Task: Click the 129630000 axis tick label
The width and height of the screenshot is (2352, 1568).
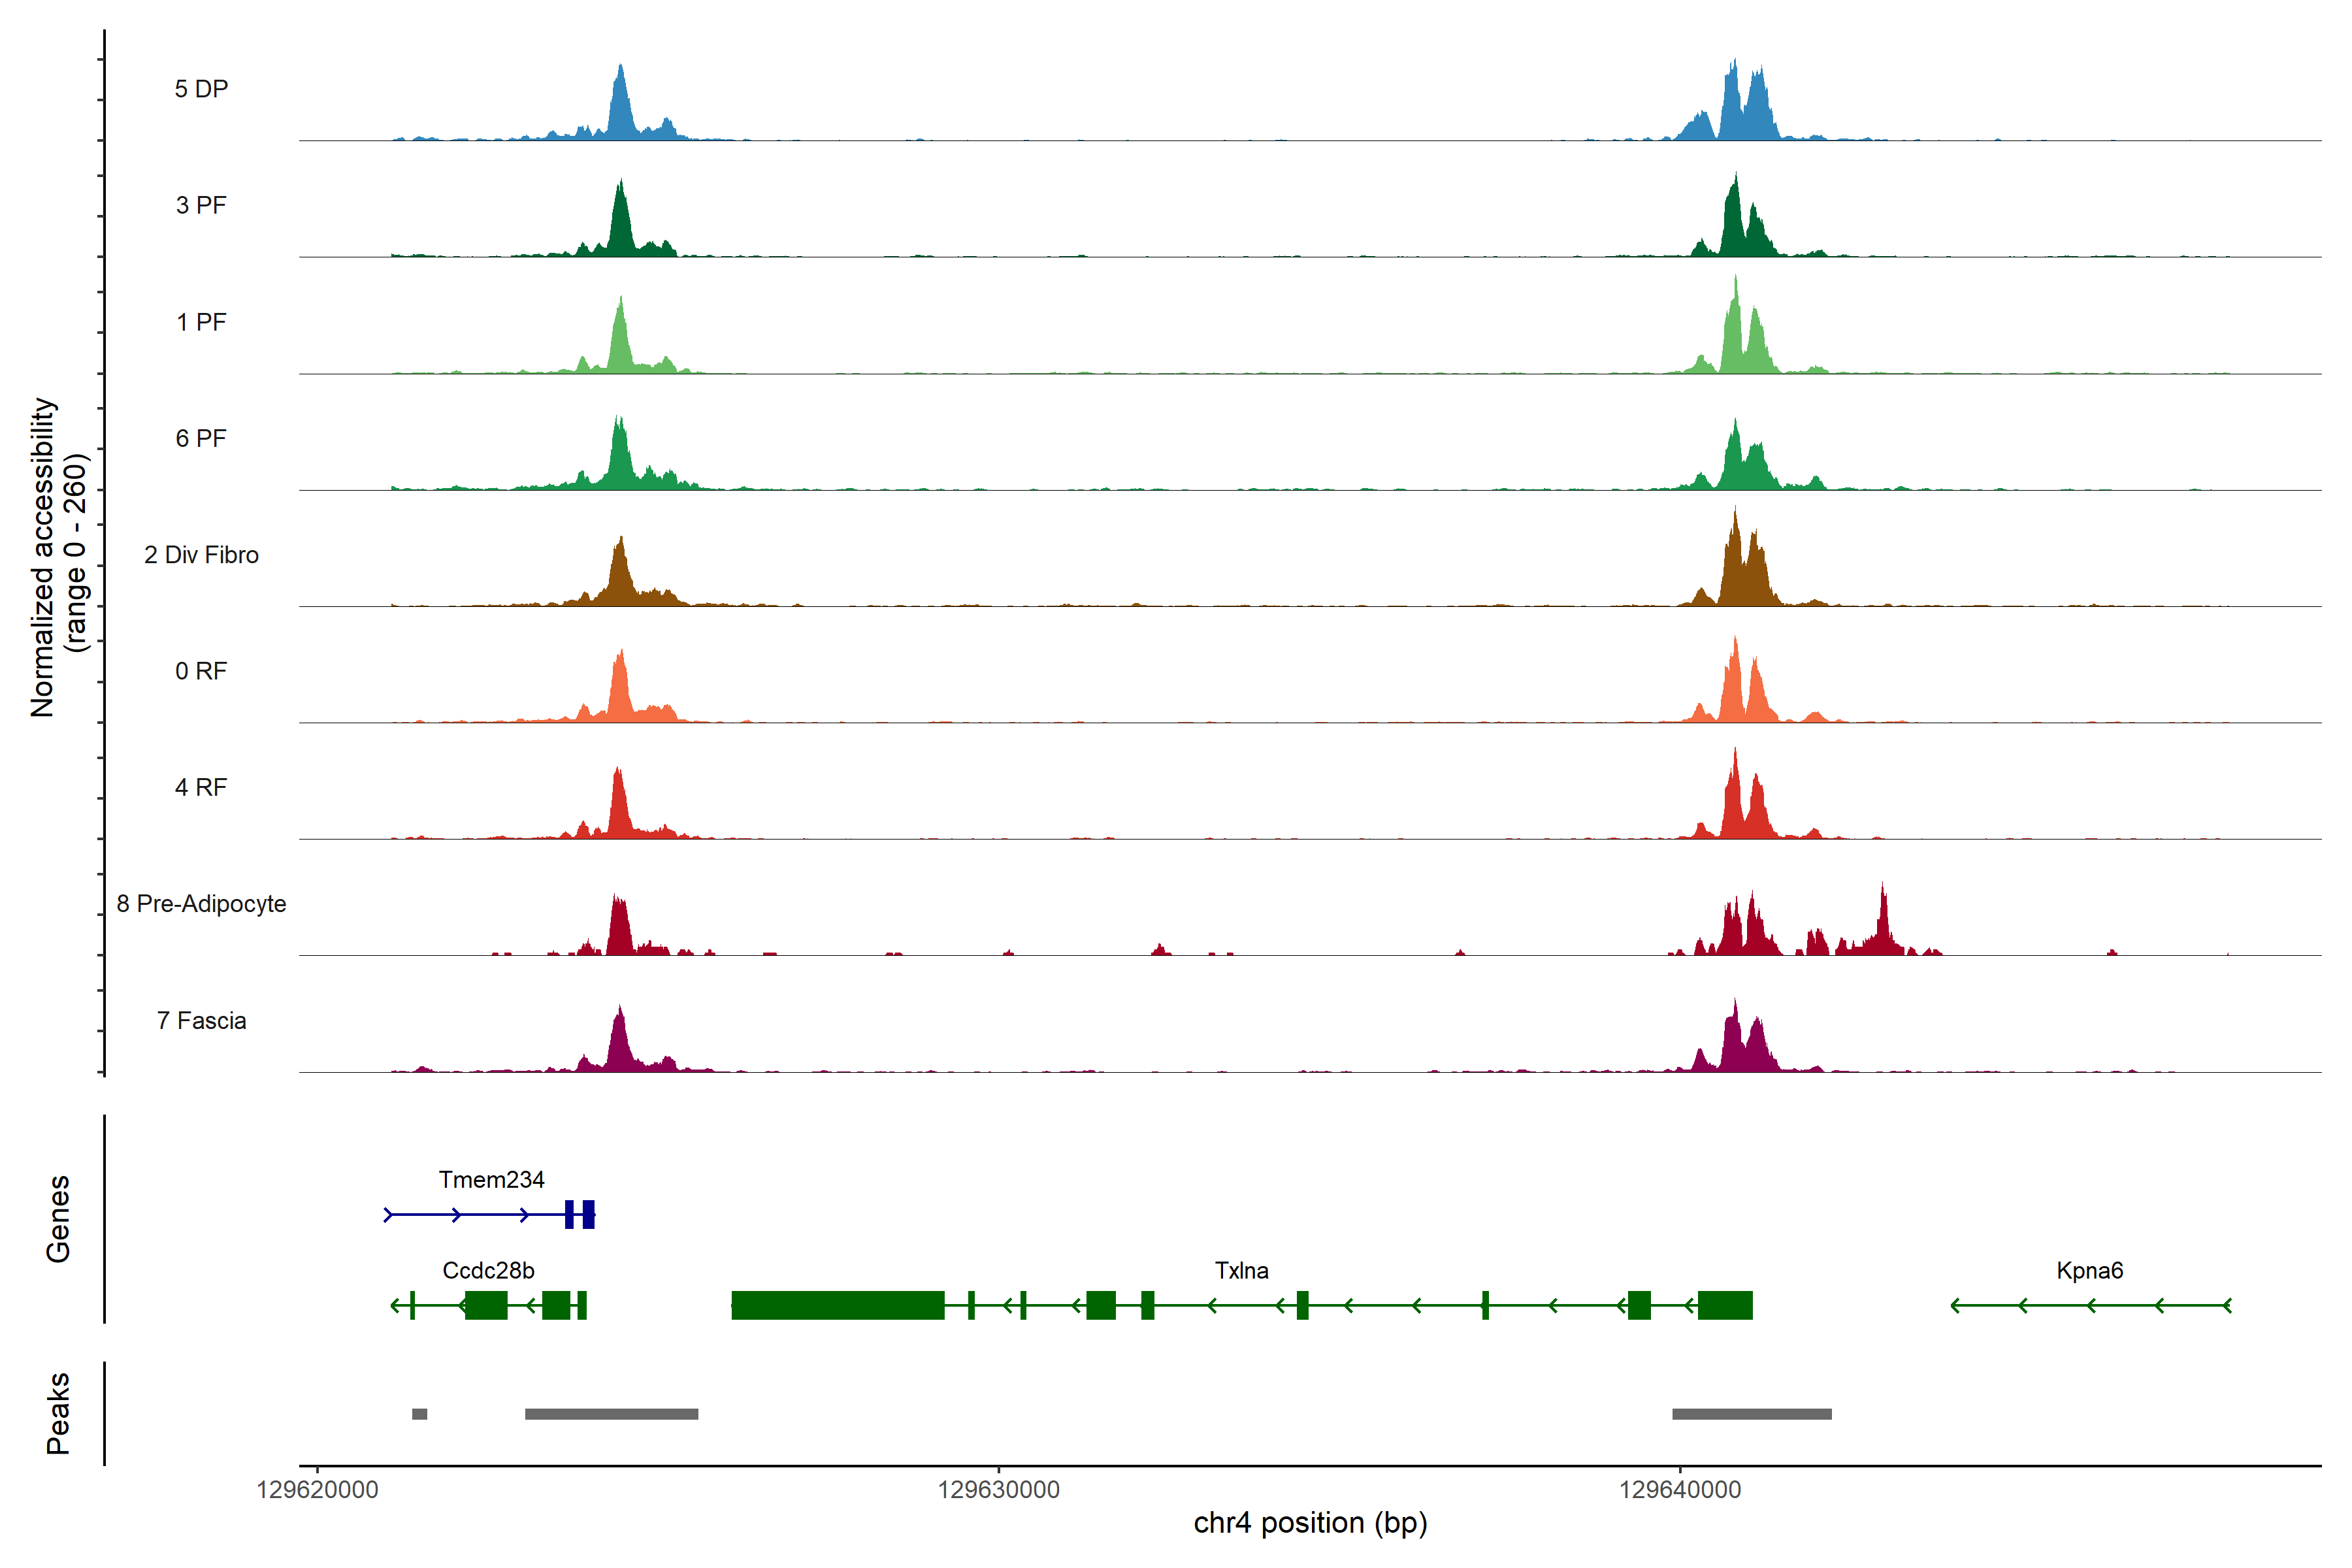Action: 998,1490
